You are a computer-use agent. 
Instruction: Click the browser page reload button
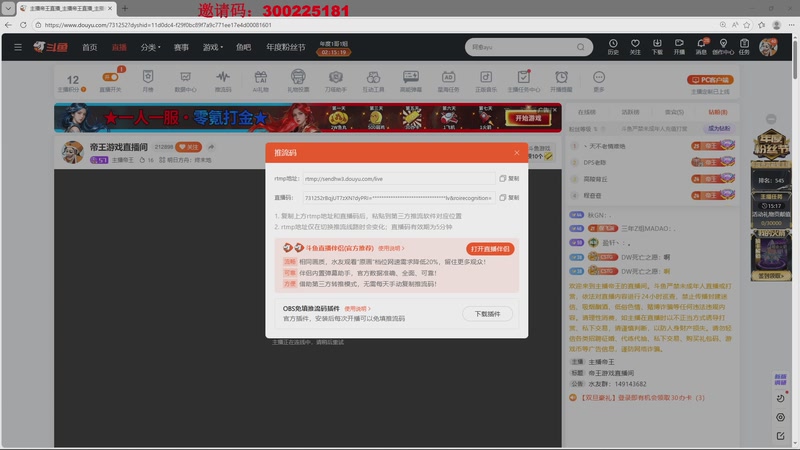click(x=23, y=24)
